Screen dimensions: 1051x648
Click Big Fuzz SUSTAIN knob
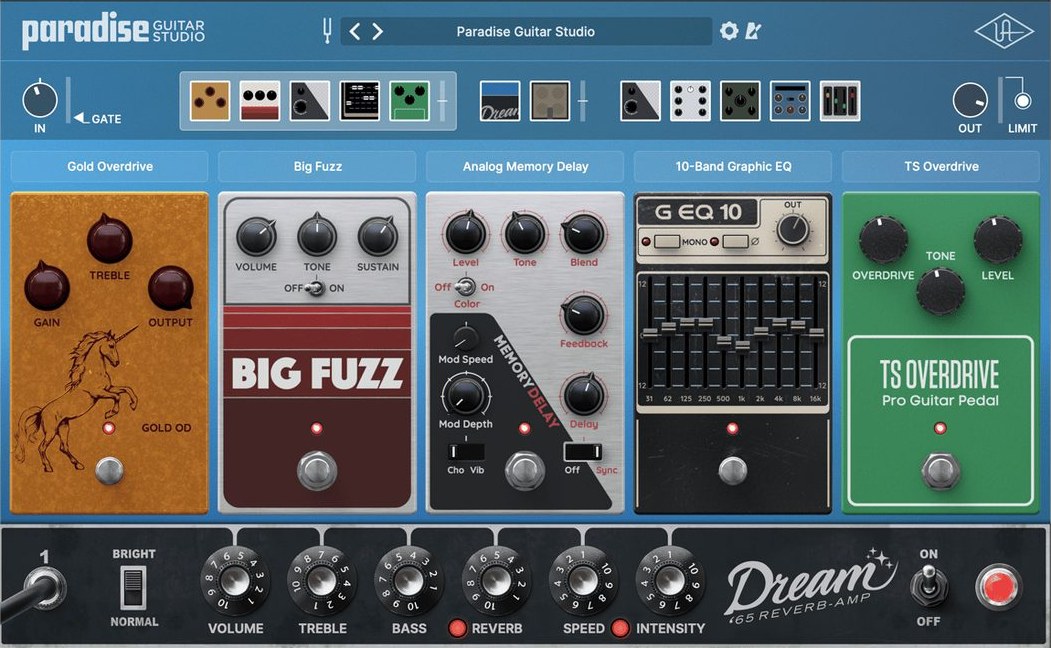378,236
